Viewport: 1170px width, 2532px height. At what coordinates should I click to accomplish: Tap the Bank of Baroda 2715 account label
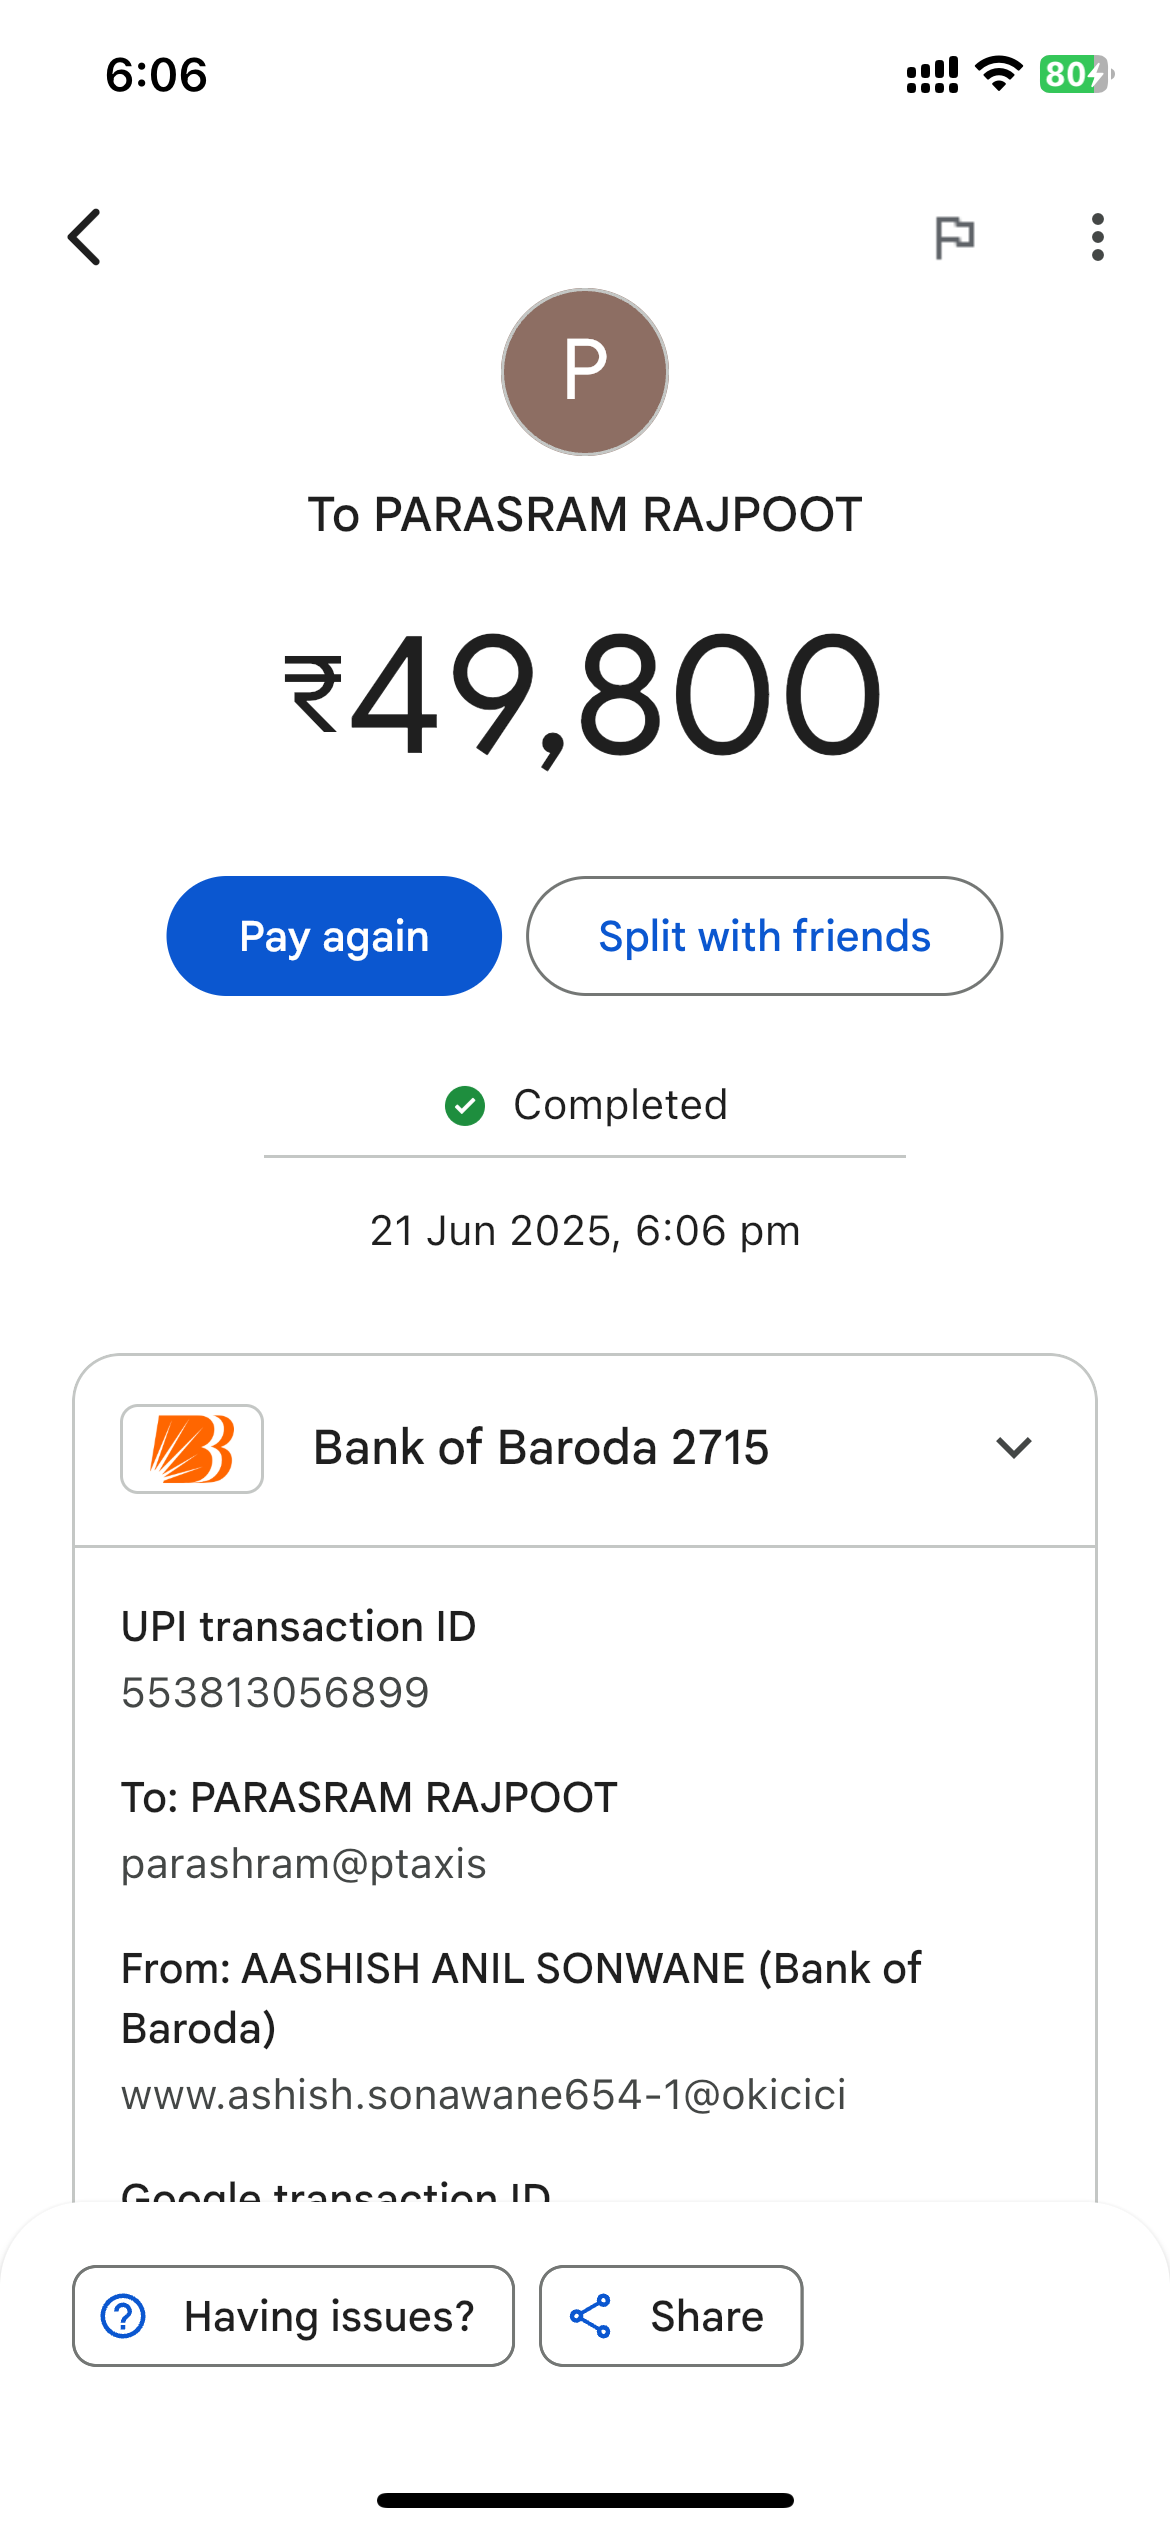click(x=541, y=1448)
